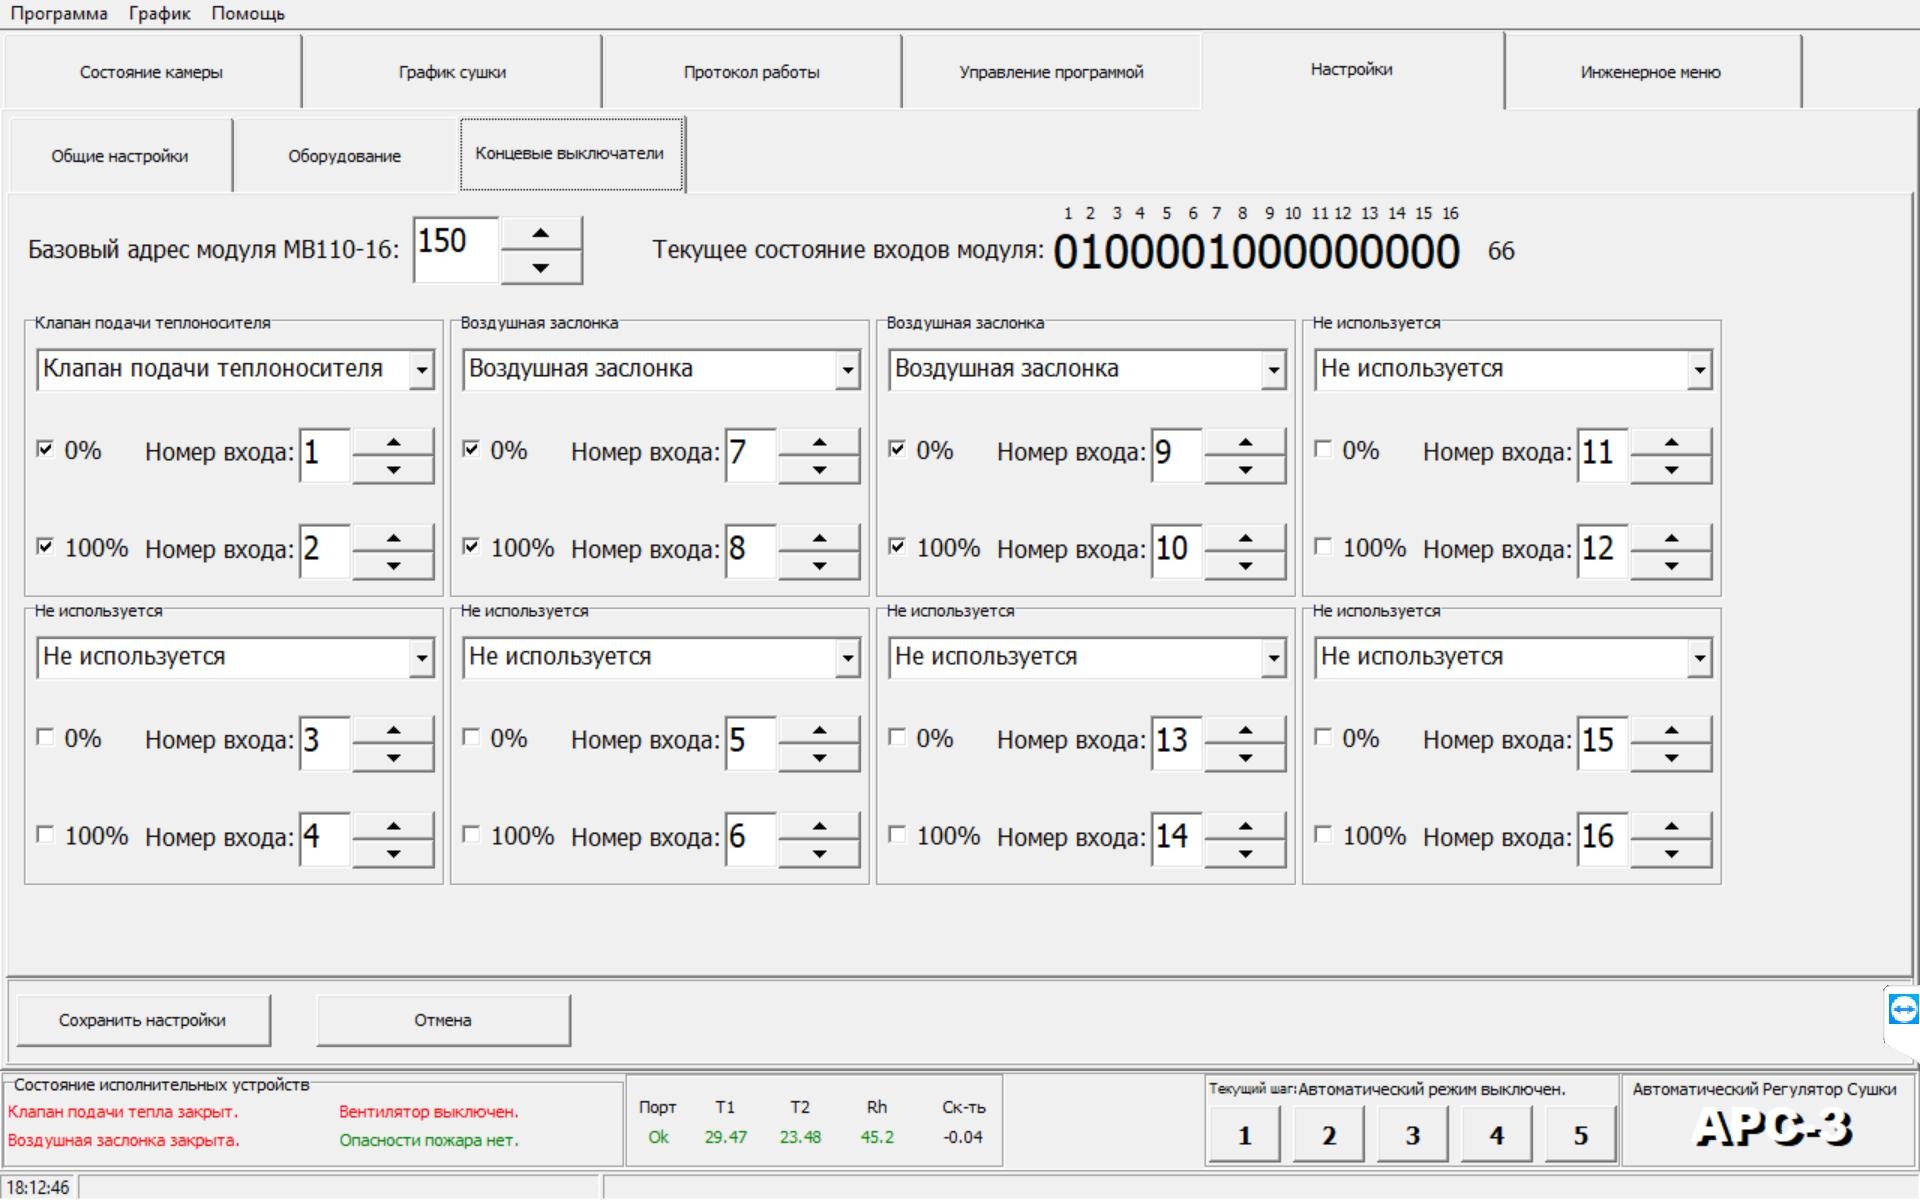This screenshot has width=1920, height=1200.
Task: Open Не используется dropdown with input 13
Action: [x=1273, y=658]
